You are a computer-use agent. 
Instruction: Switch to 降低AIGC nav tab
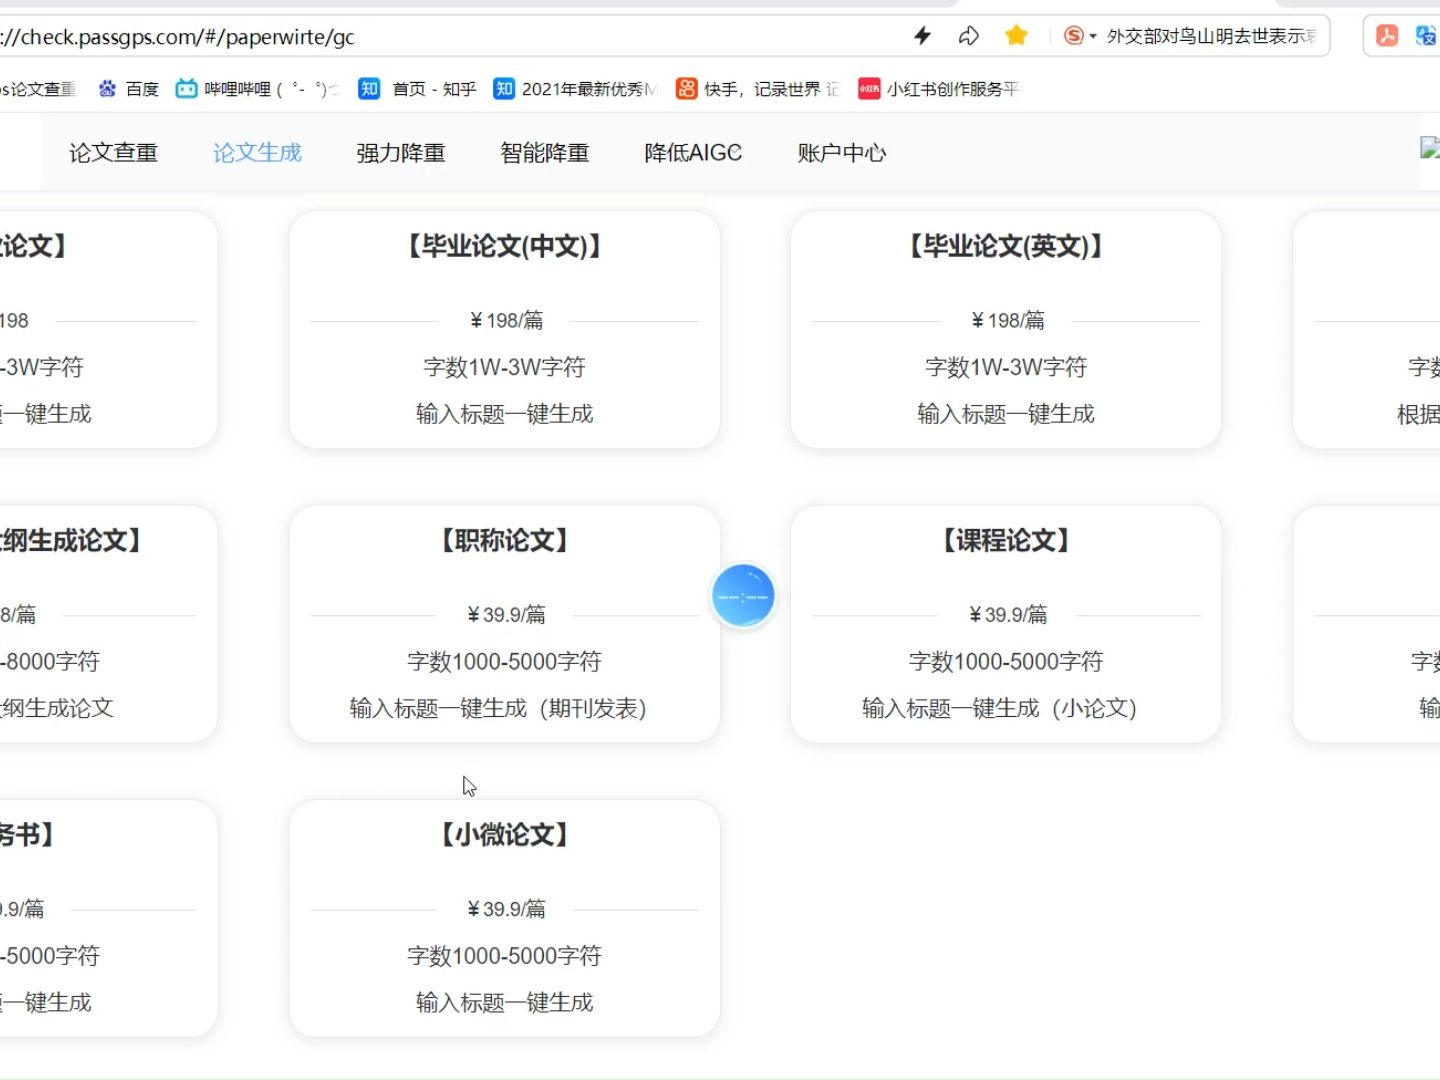693,152
